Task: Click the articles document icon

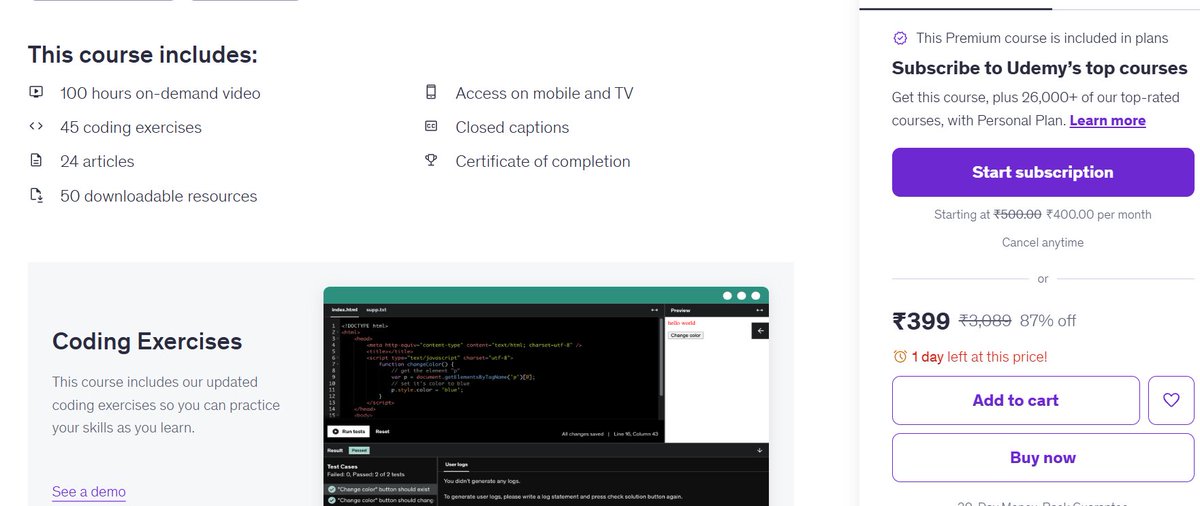Action: click(x=36, y=161)
